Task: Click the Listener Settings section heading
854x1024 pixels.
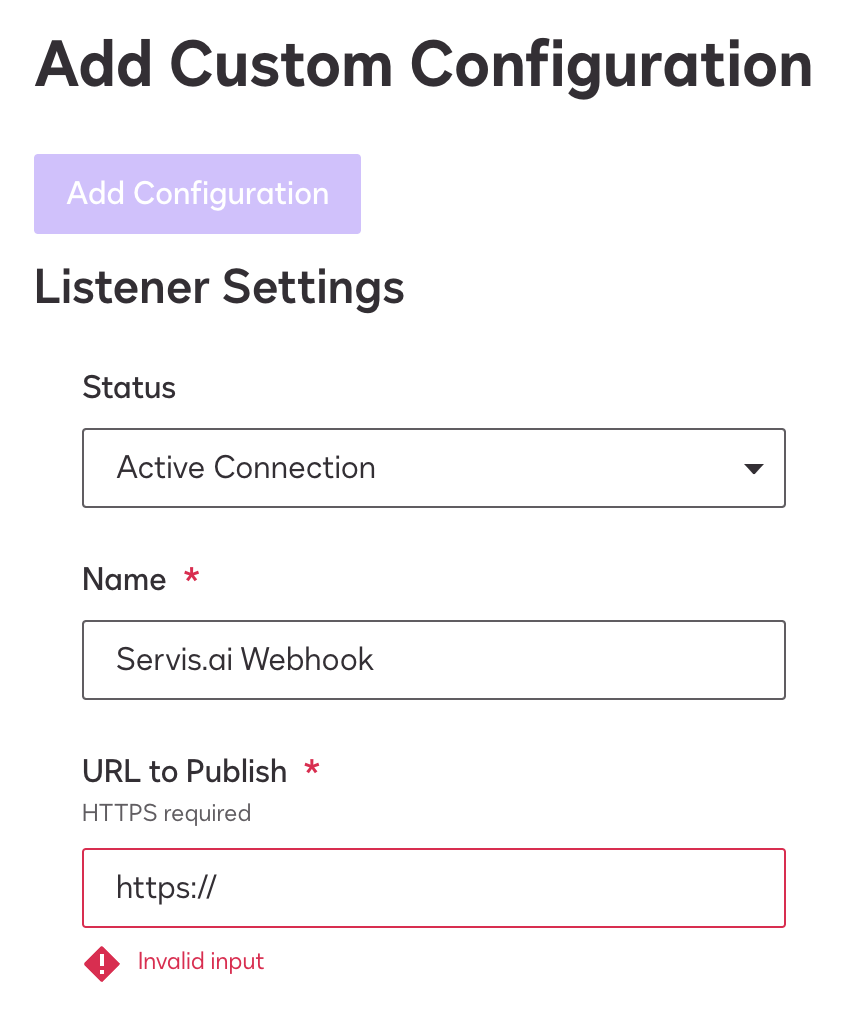Action: tap(219, 287)
